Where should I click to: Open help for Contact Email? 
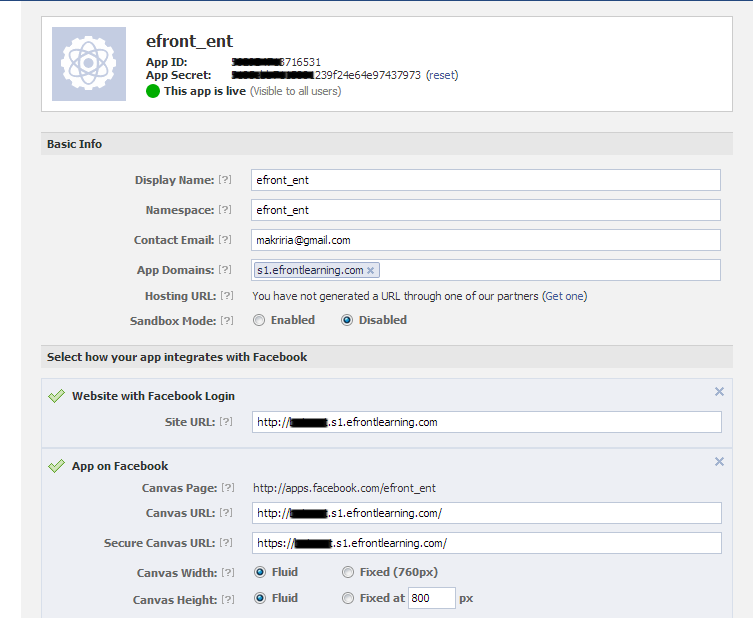point(225,240)
